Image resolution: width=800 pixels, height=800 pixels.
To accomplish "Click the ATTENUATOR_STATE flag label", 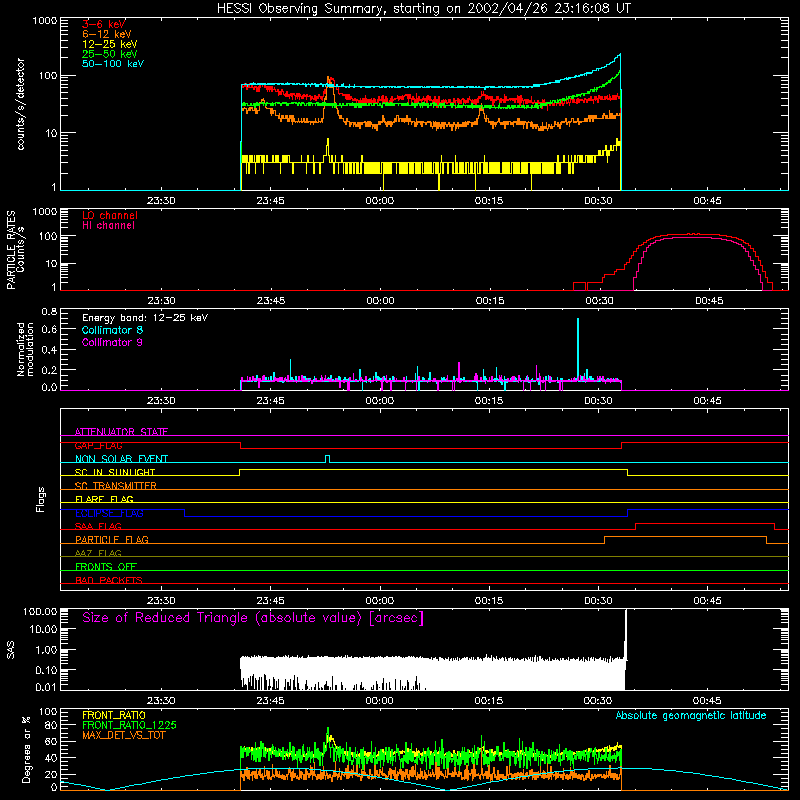I will point(121,432).
